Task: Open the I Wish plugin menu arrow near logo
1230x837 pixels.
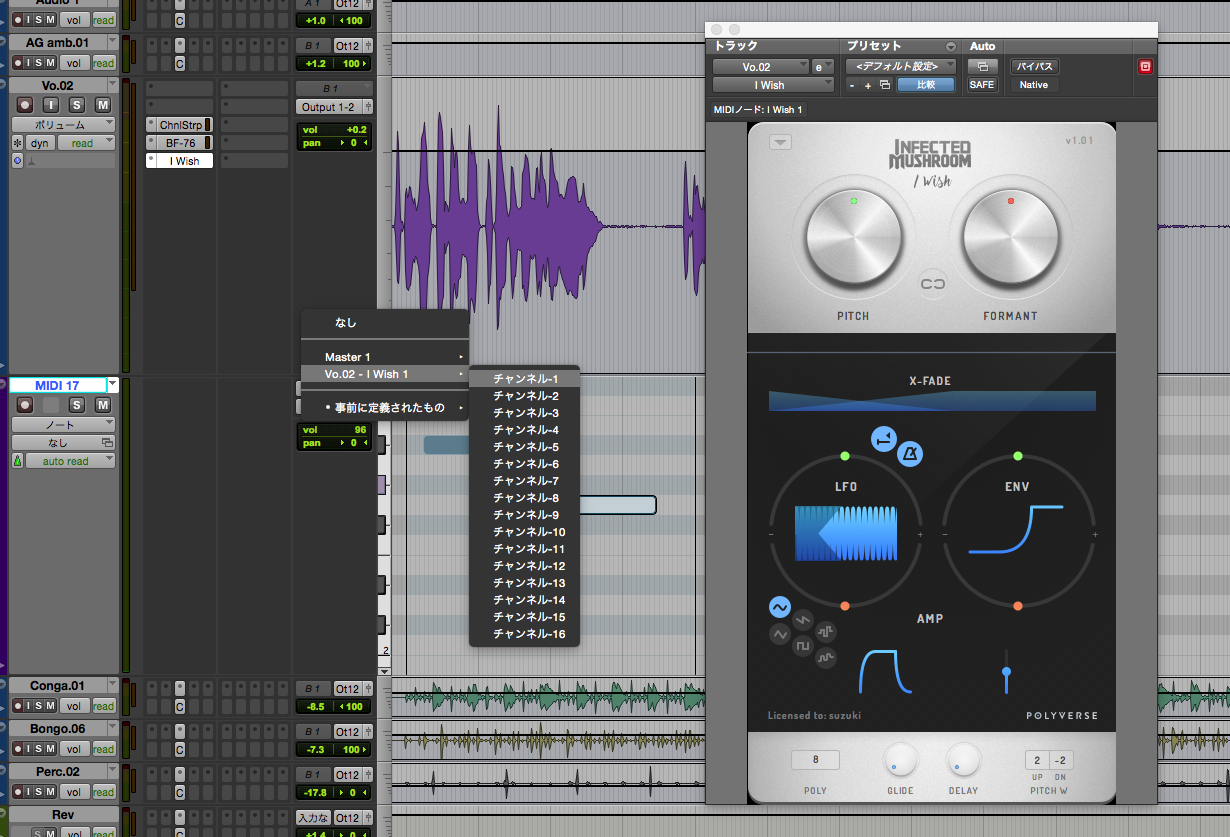Action: pyautogui.click(x=780, y=143)
